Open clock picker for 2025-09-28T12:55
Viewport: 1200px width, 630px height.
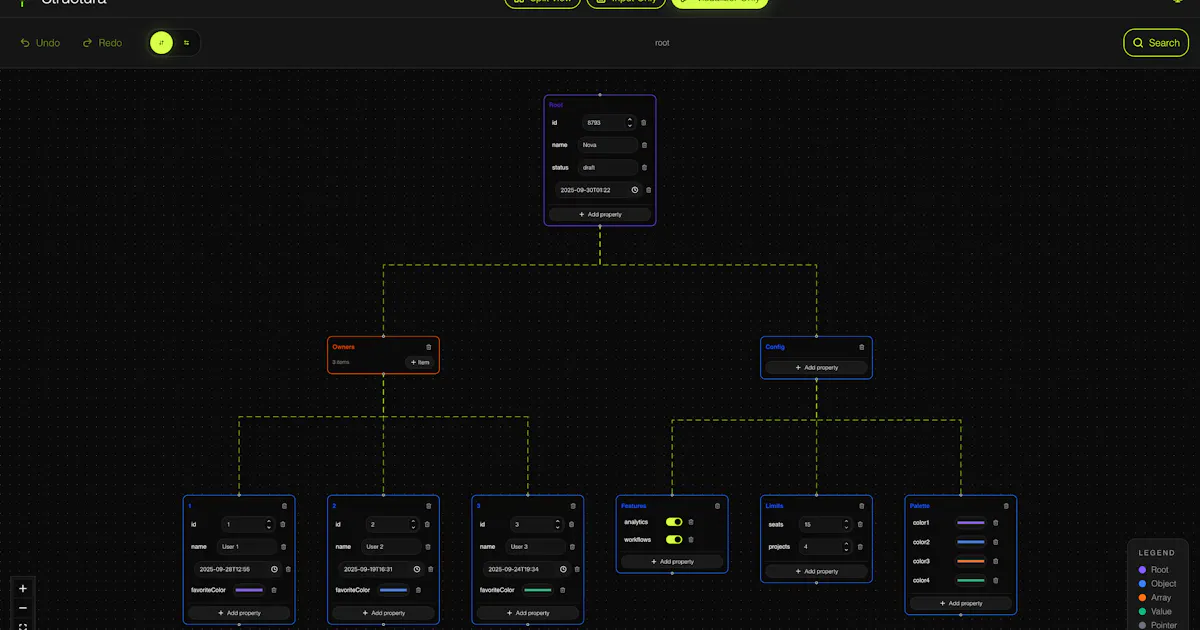[x=274, y=569]
